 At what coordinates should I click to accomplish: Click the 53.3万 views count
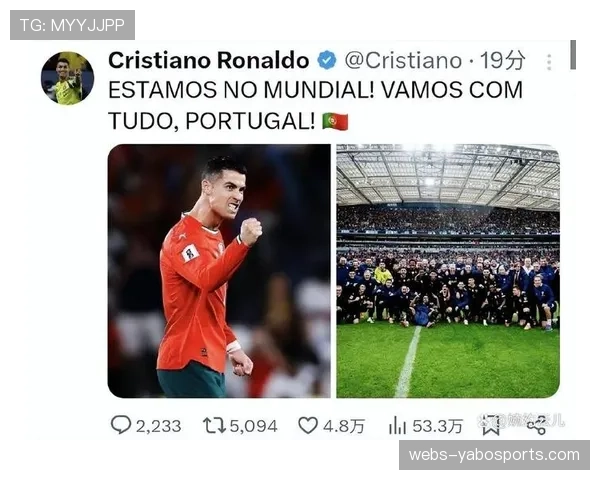(x=437, y=426)
